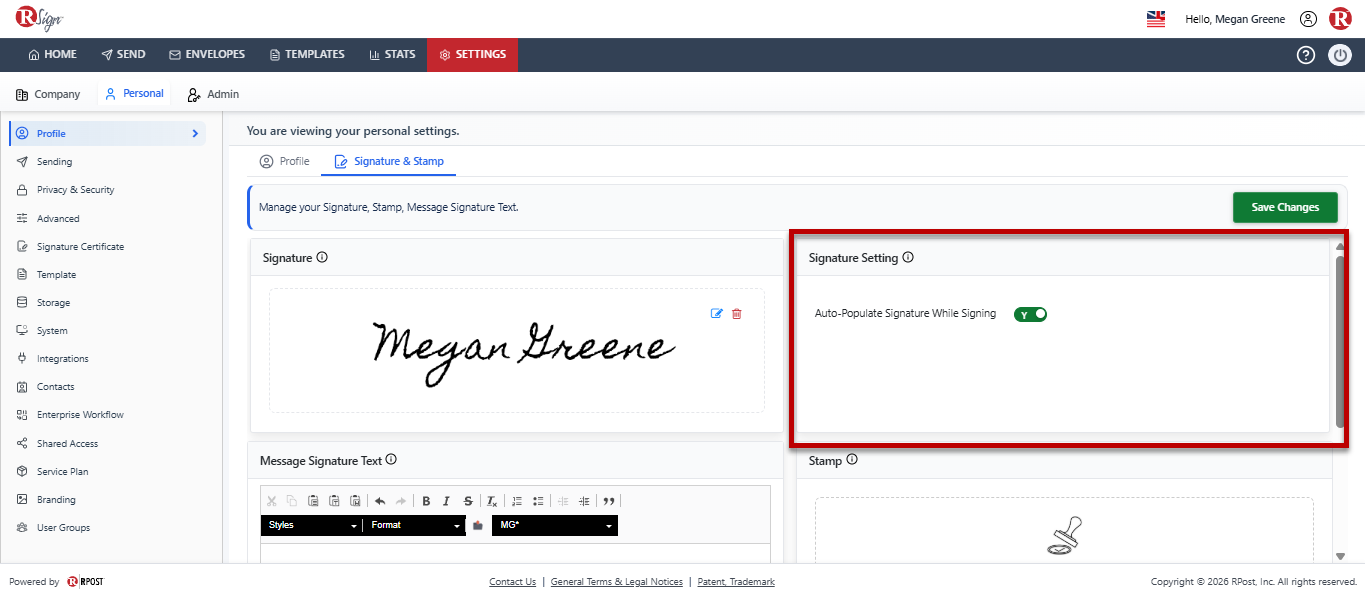
Task: Apply italic formatting
Action: (447, 501)
